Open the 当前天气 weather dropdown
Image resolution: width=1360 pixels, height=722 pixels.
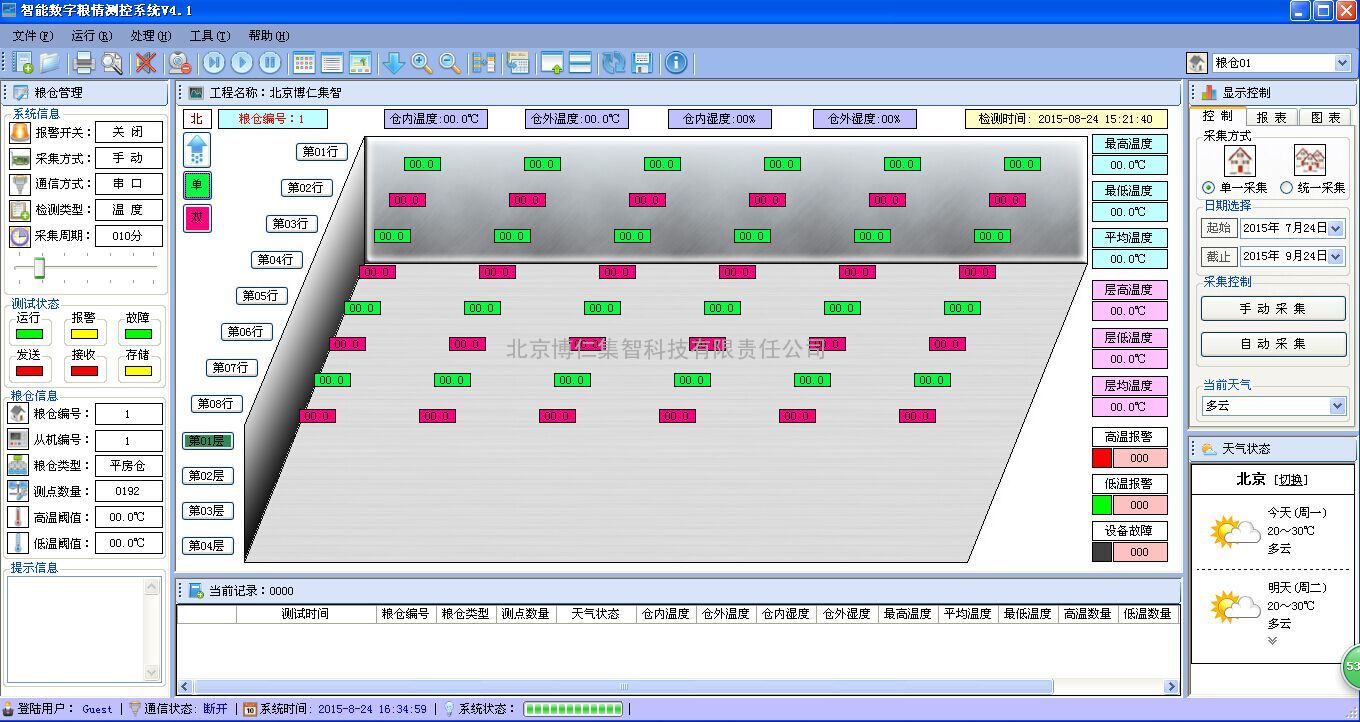point(1337,406)
